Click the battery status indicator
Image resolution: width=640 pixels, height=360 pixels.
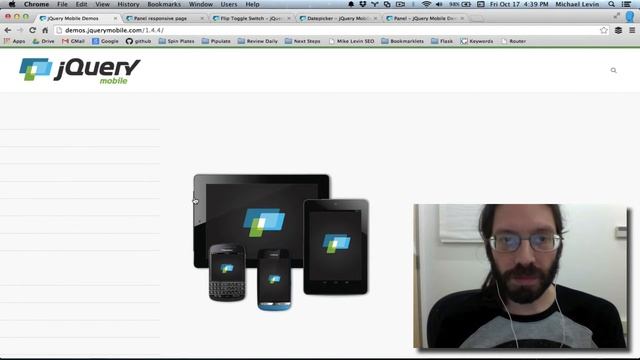(x=460, y=4)
